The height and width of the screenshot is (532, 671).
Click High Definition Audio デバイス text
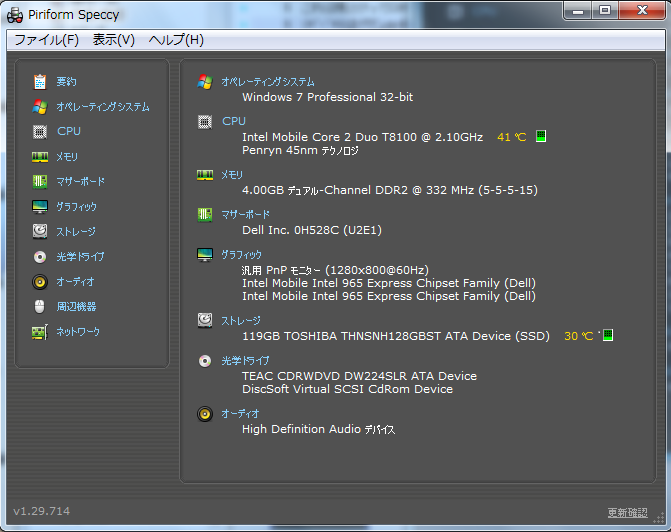[x=319, y=429]
